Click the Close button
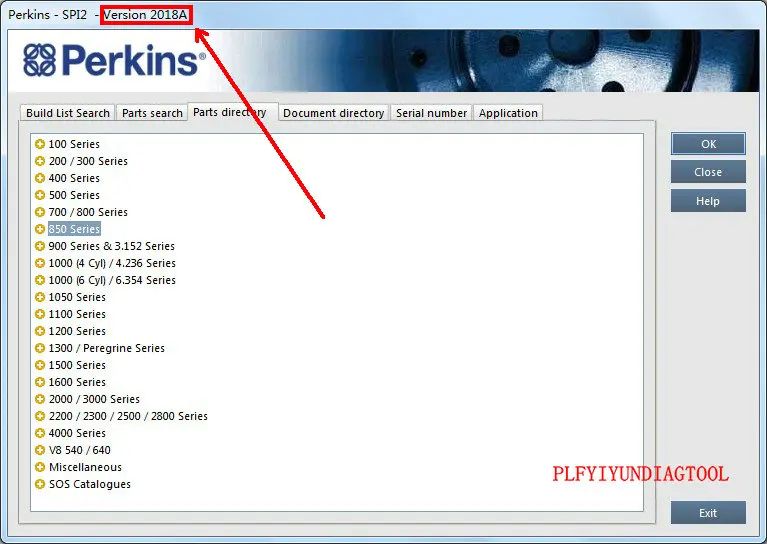The height and width of the screenshot is (544, 767). click(708, 172)
